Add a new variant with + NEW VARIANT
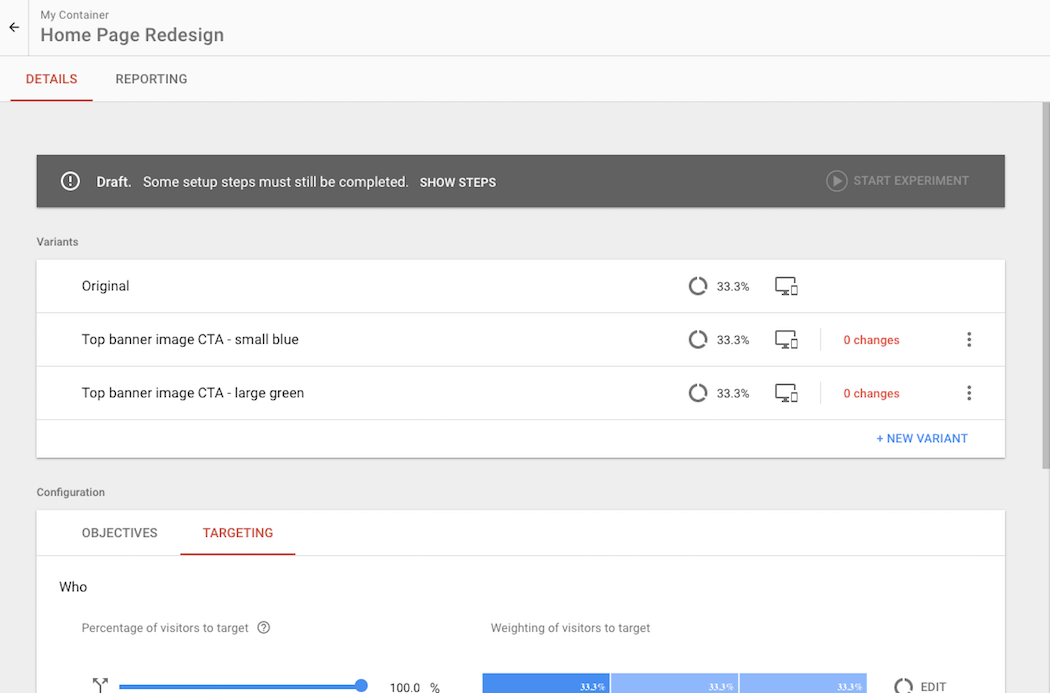 pos(922,439)
